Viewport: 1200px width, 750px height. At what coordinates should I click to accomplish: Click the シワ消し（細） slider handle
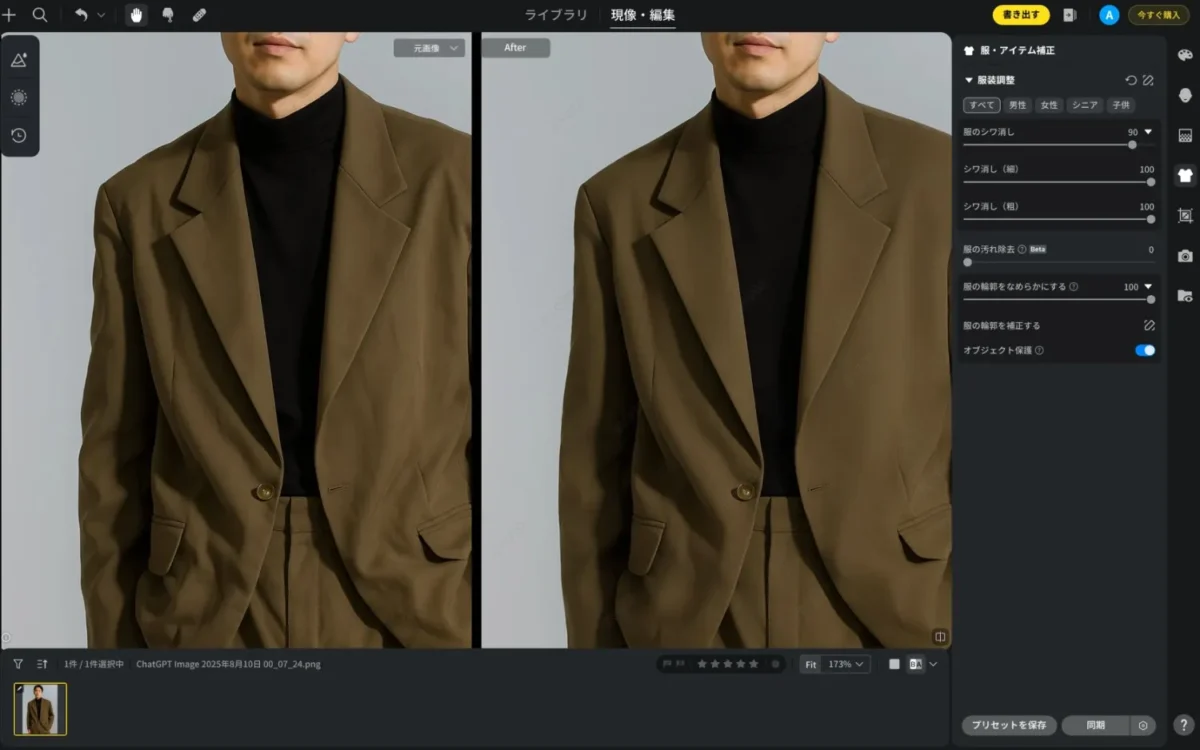point(1151,182)
